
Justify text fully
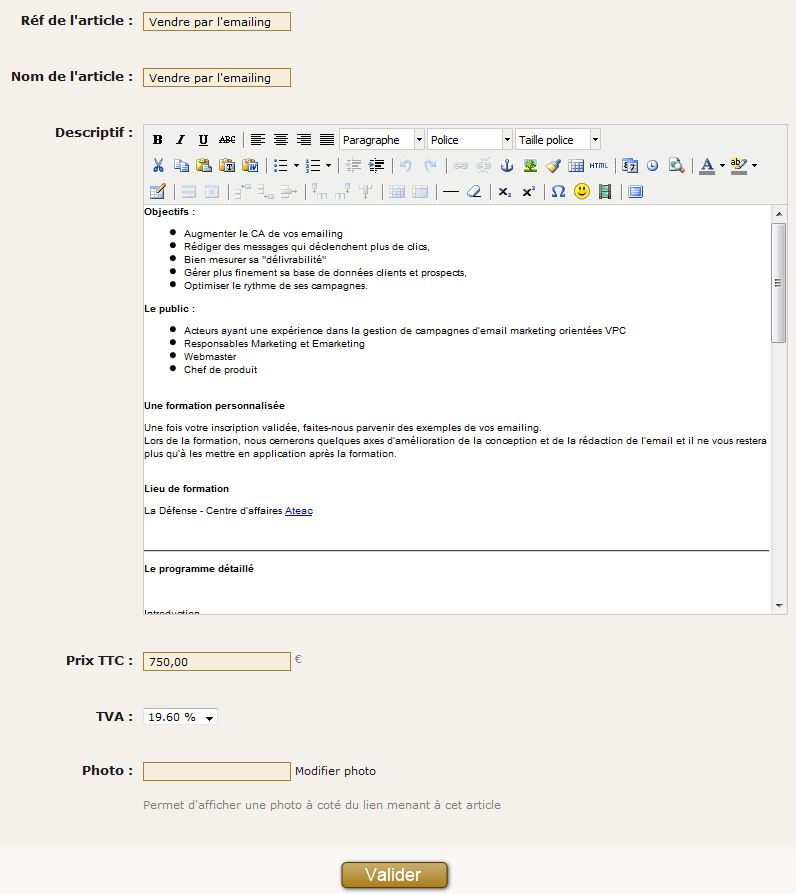(x=327, y=140)
